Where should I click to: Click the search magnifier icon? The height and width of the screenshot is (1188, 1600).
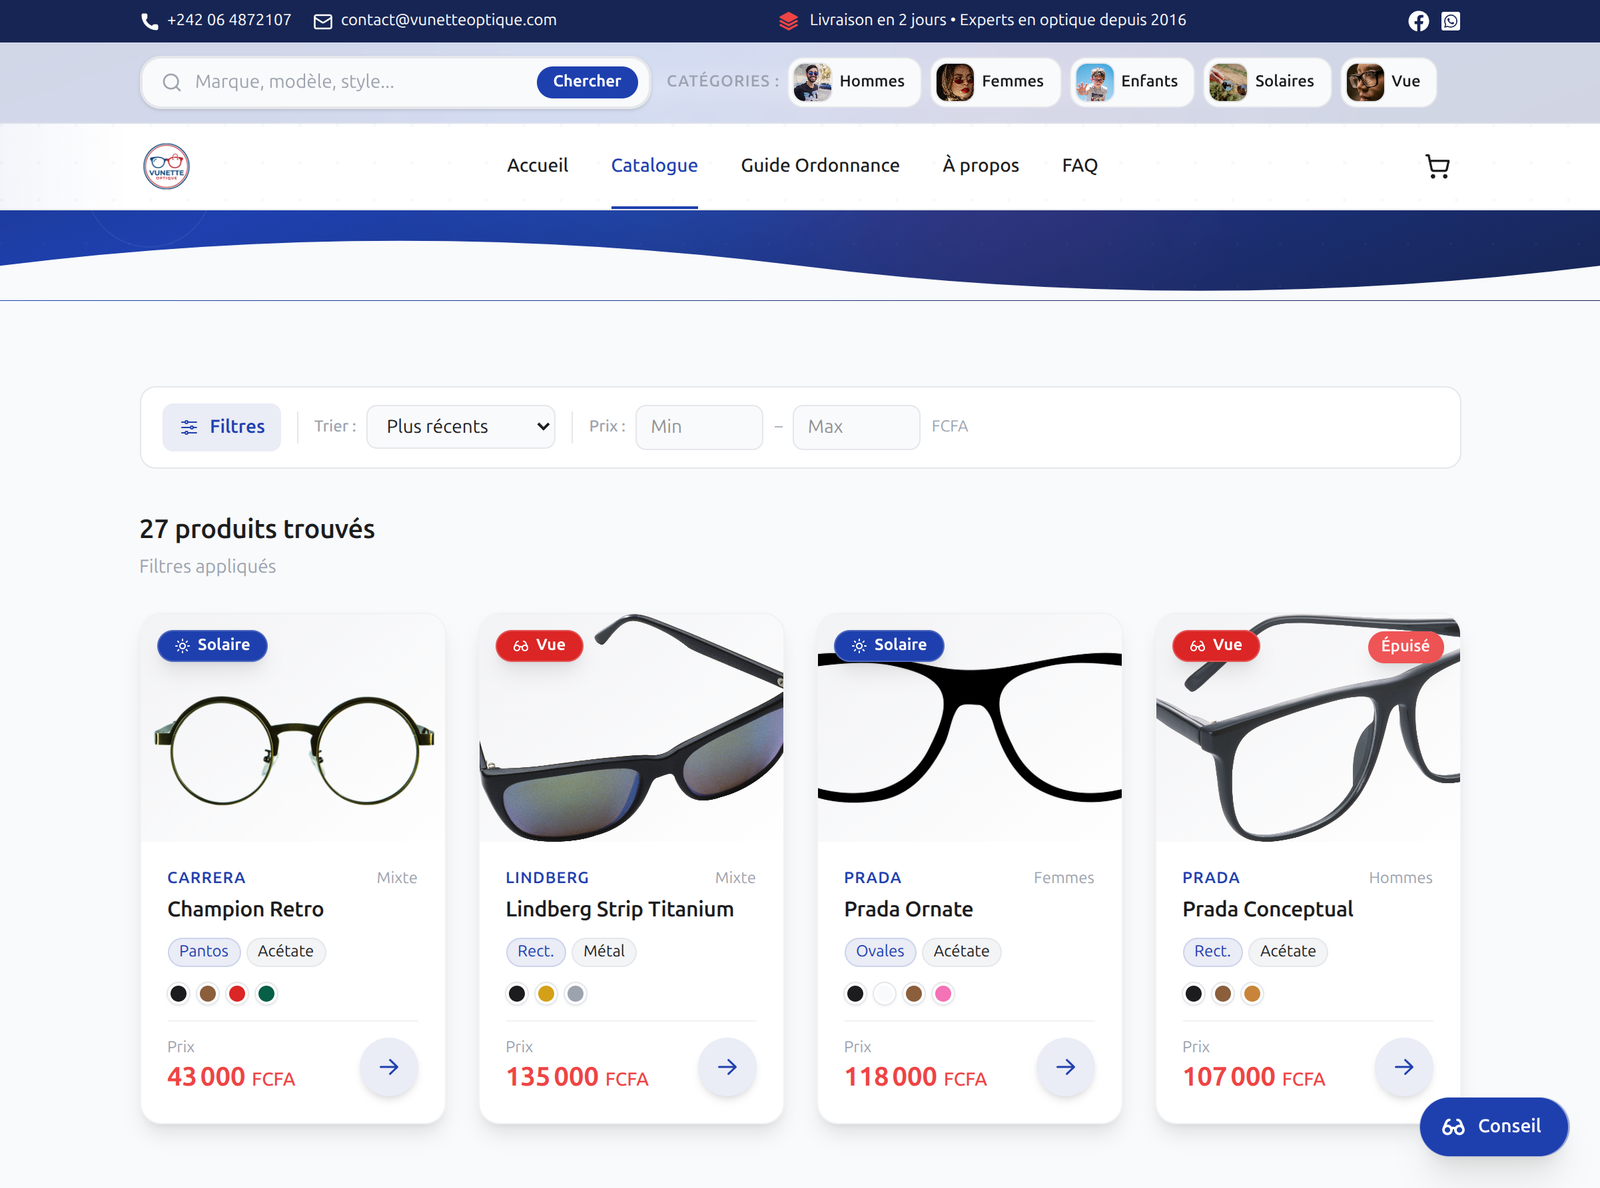[x=172, y=82]
